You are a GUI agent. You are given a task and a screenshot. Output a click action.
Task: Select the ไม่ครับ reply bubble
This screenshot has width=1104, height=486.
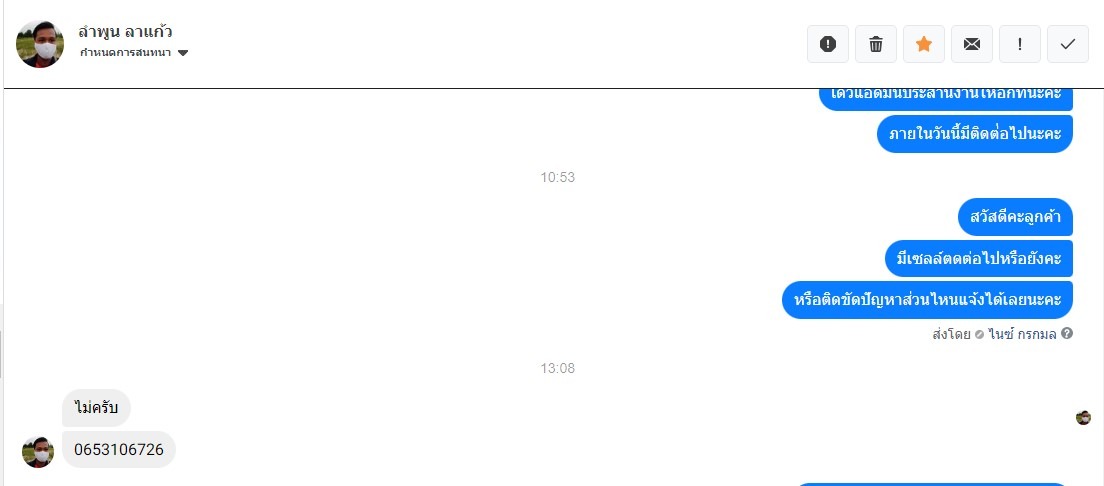point(96,408)
